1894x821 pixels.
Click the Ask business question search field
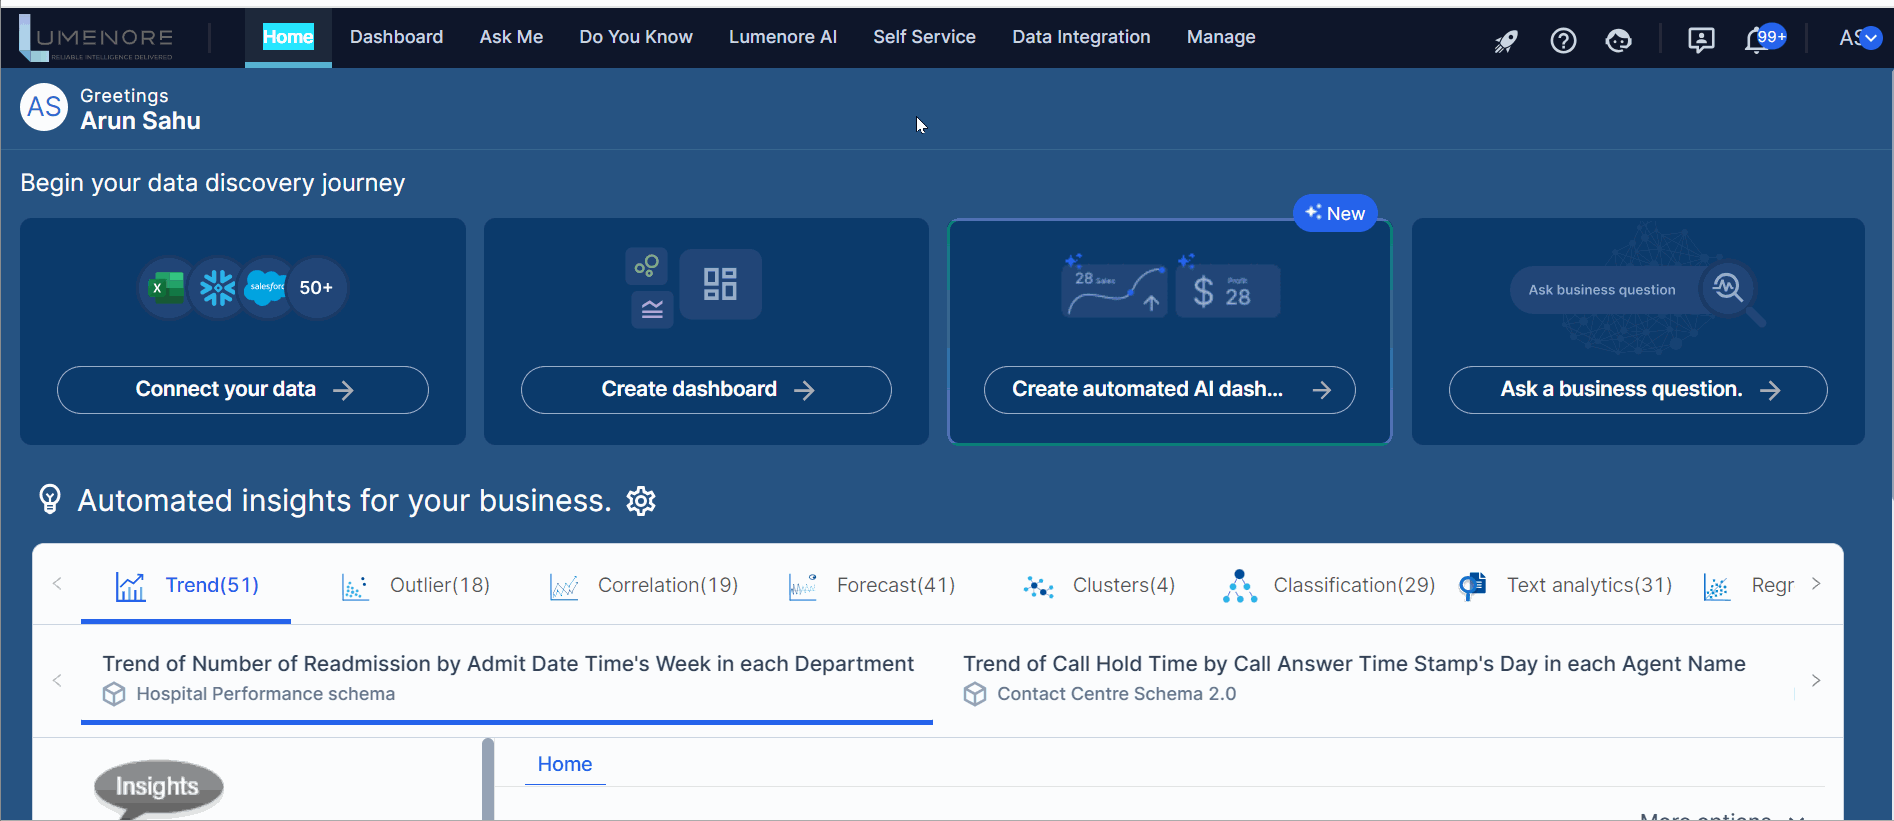1602,290
